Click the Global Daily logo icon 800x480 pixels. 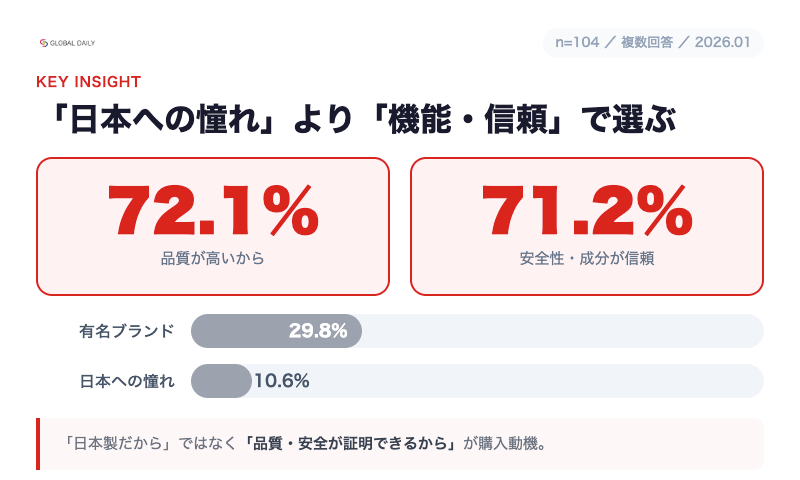pyautogui.click(x=44, y=44)
